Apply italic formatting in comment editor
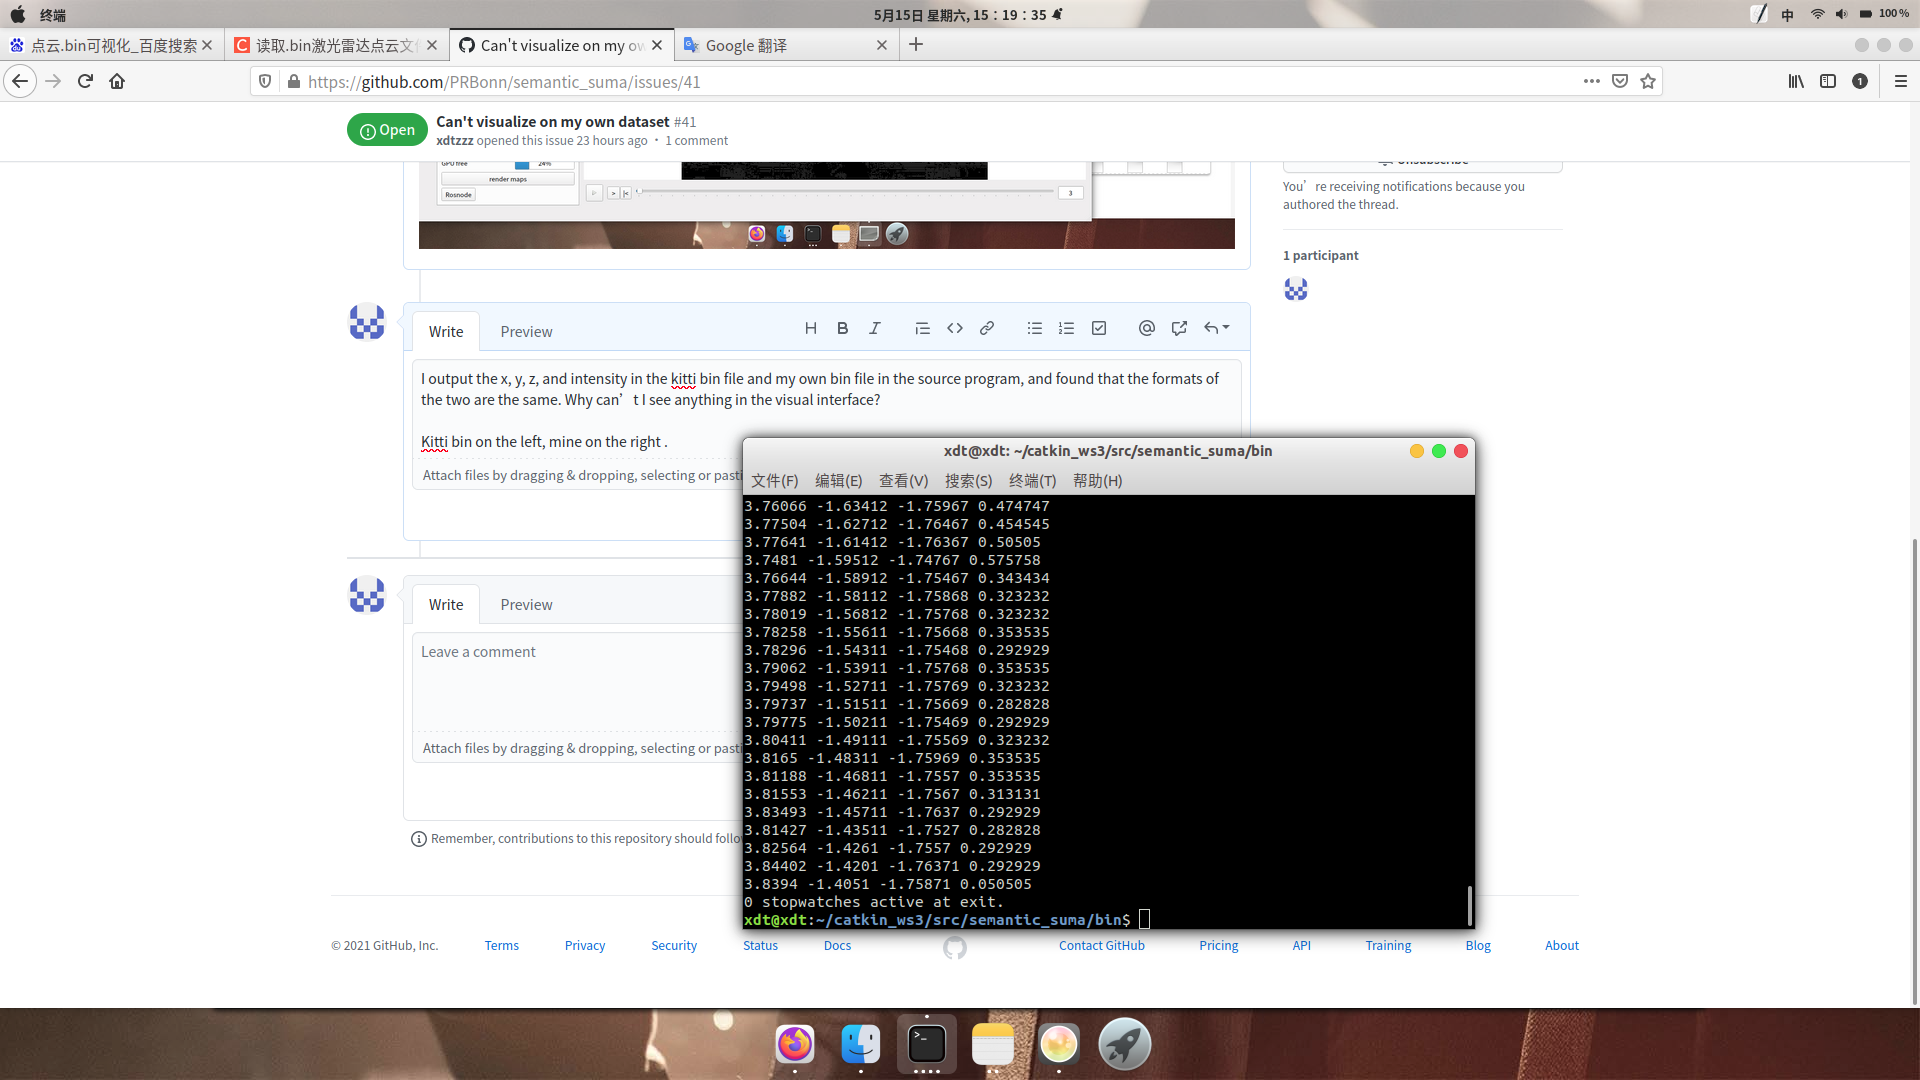 875,328
